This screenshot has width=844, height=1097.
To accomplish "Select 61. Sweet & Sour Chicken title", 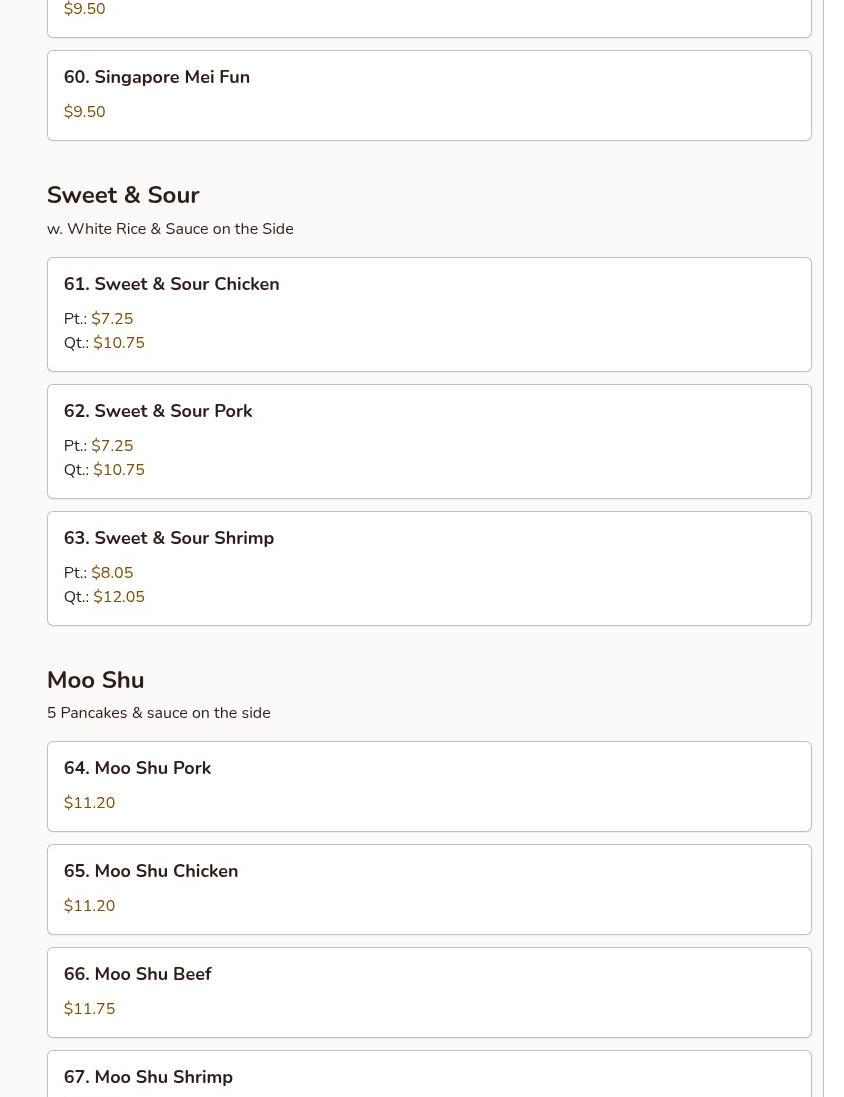I will point(171,284).
